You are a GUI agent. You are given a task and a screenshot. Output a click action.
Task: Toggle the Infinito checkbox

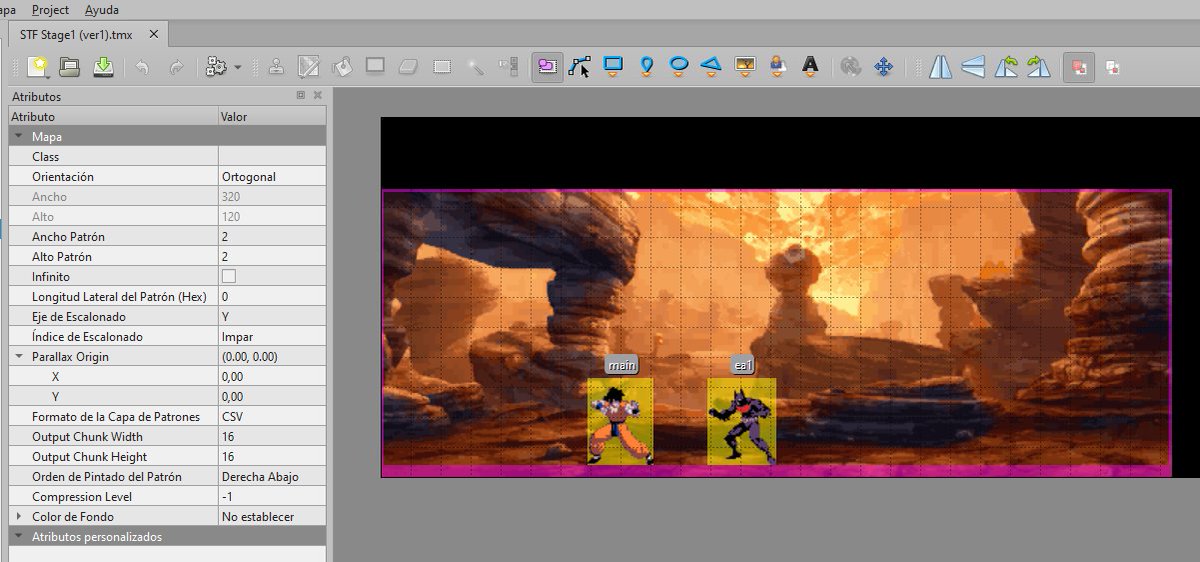tap(229, 276)
